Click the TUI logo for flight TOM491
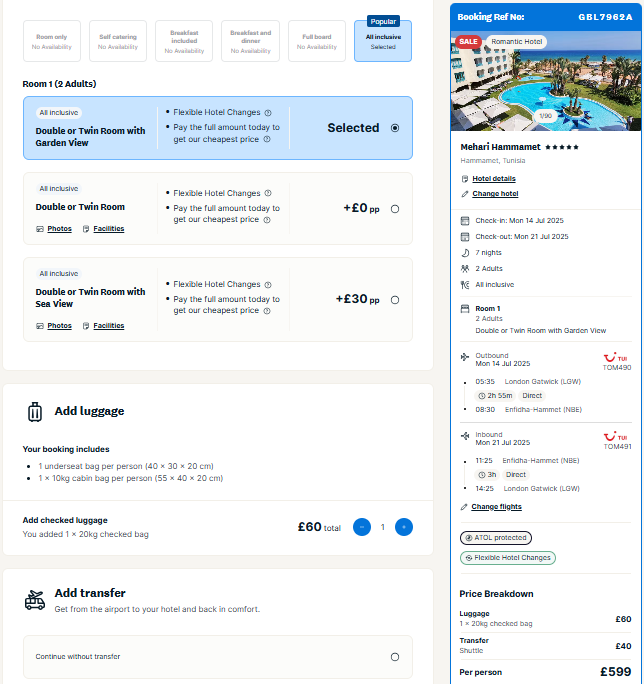The height and width of the screenshot is (684, 644). (615, 437)
